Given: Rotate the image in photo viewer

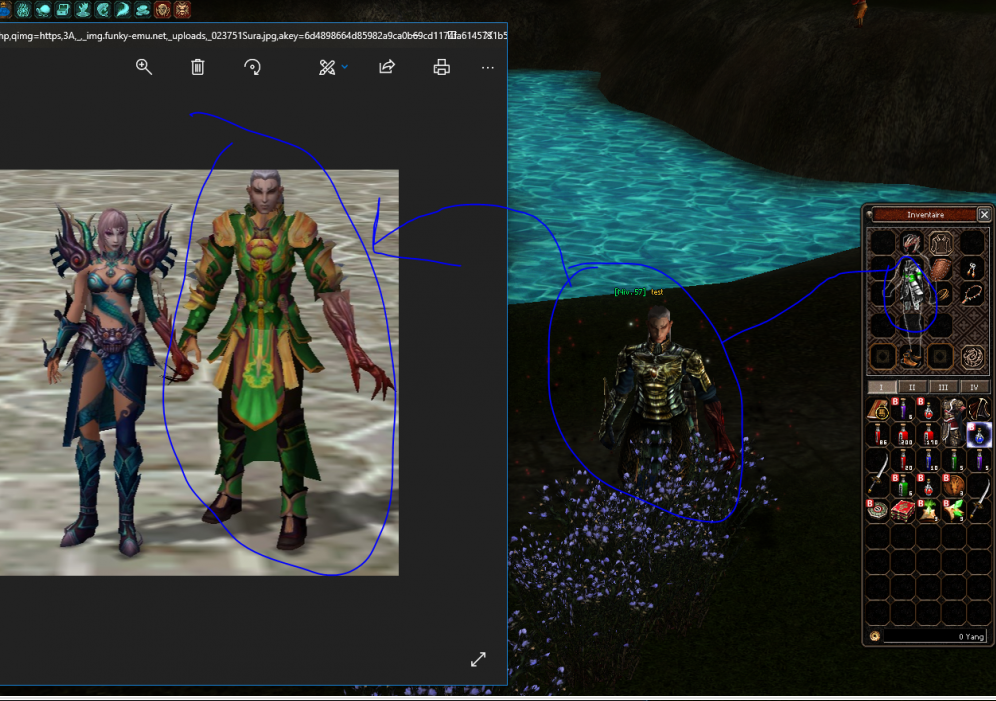Looking at the screenshot, I should pyautogui.click(x=252, y=67).
